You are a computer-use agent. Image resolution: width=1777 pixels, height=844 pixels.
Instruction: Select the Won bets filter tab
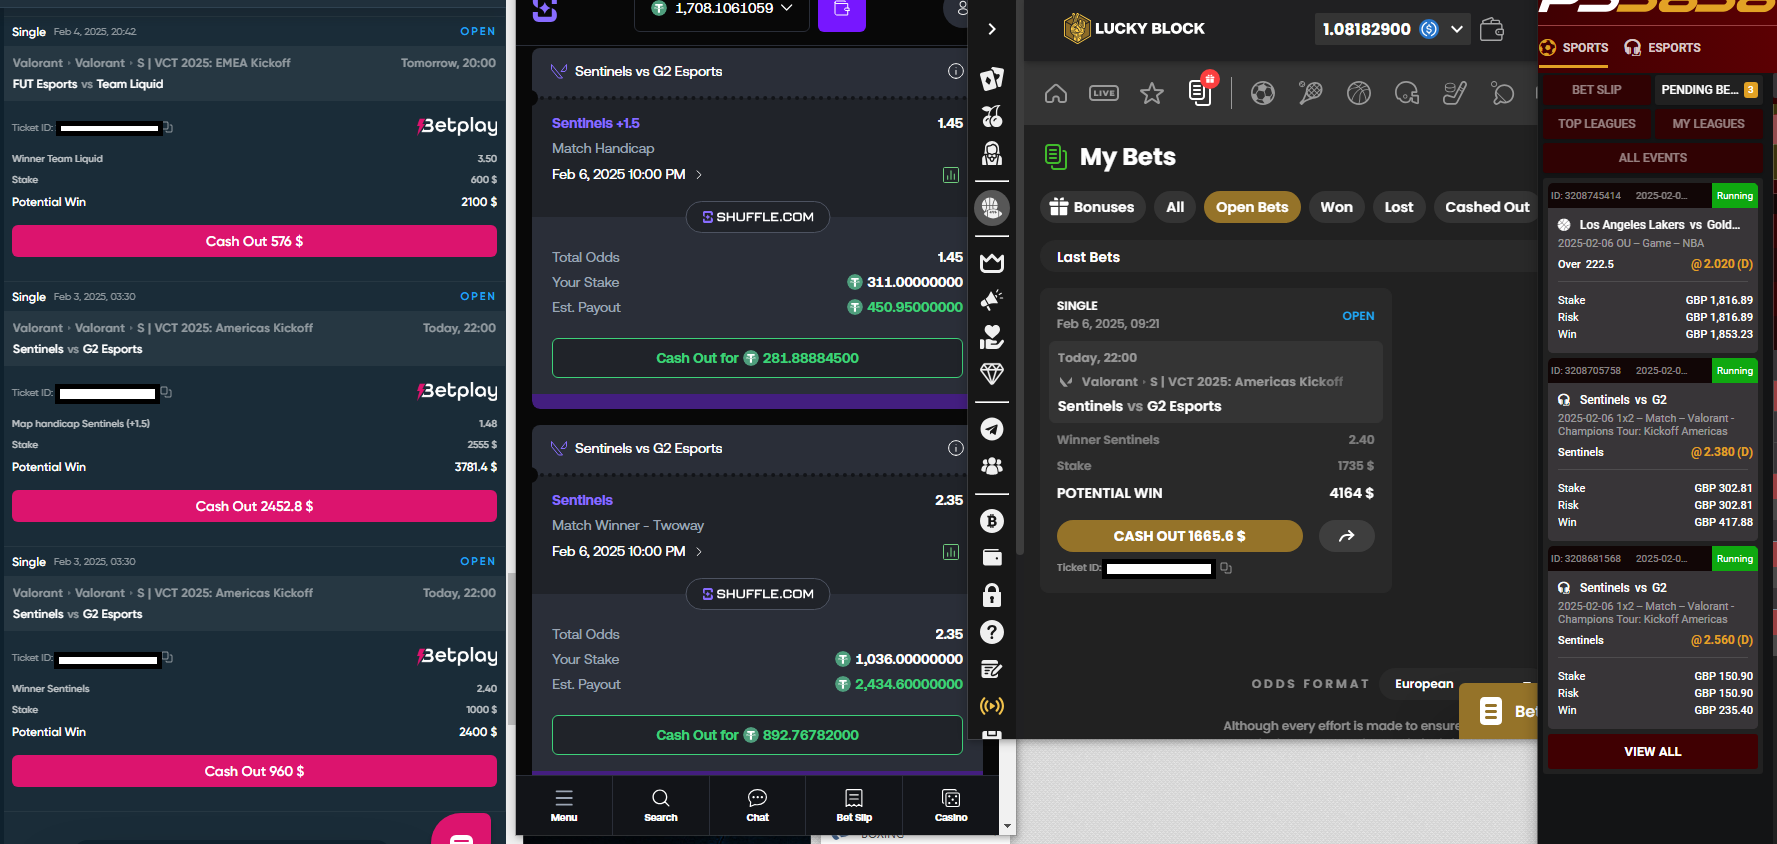(1336, 207)
